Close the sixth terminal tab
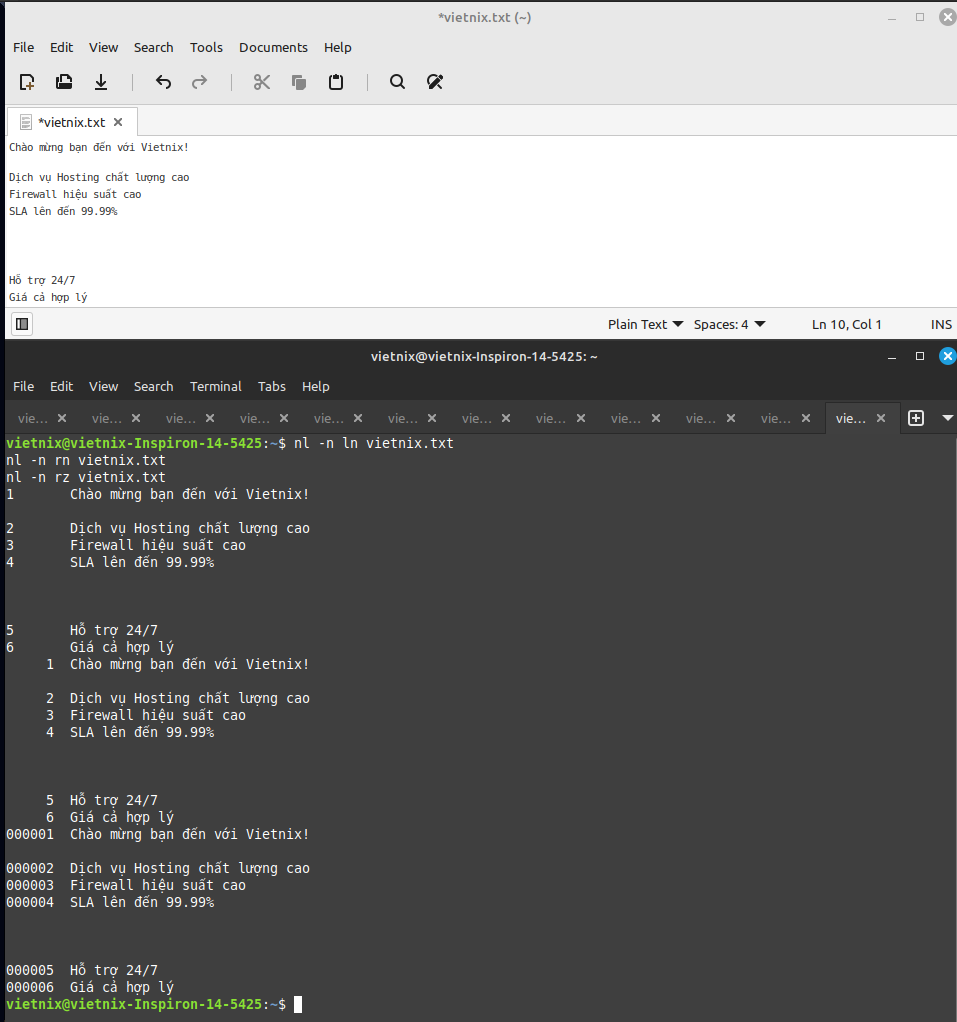The width and height of the screenshot is (957, 1022). coord(432,418)
